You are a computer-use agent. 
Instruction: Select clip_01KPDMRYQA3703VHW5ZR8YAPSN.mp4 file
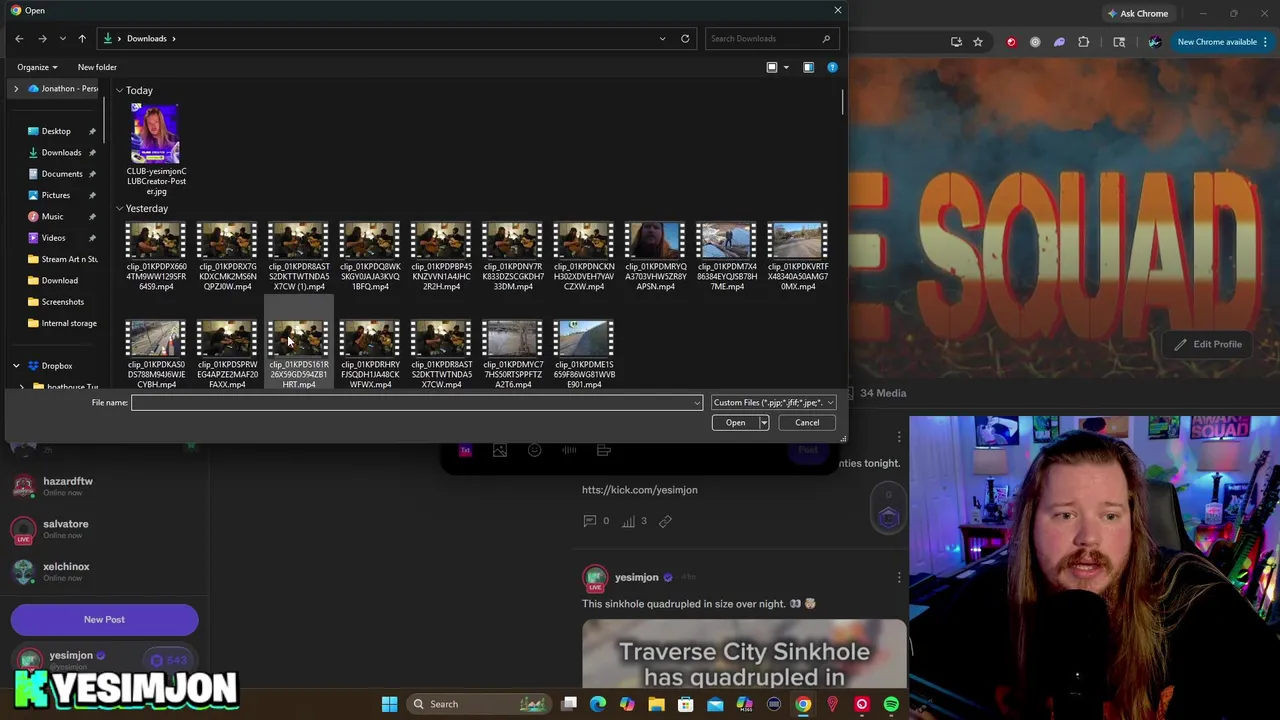655,257
